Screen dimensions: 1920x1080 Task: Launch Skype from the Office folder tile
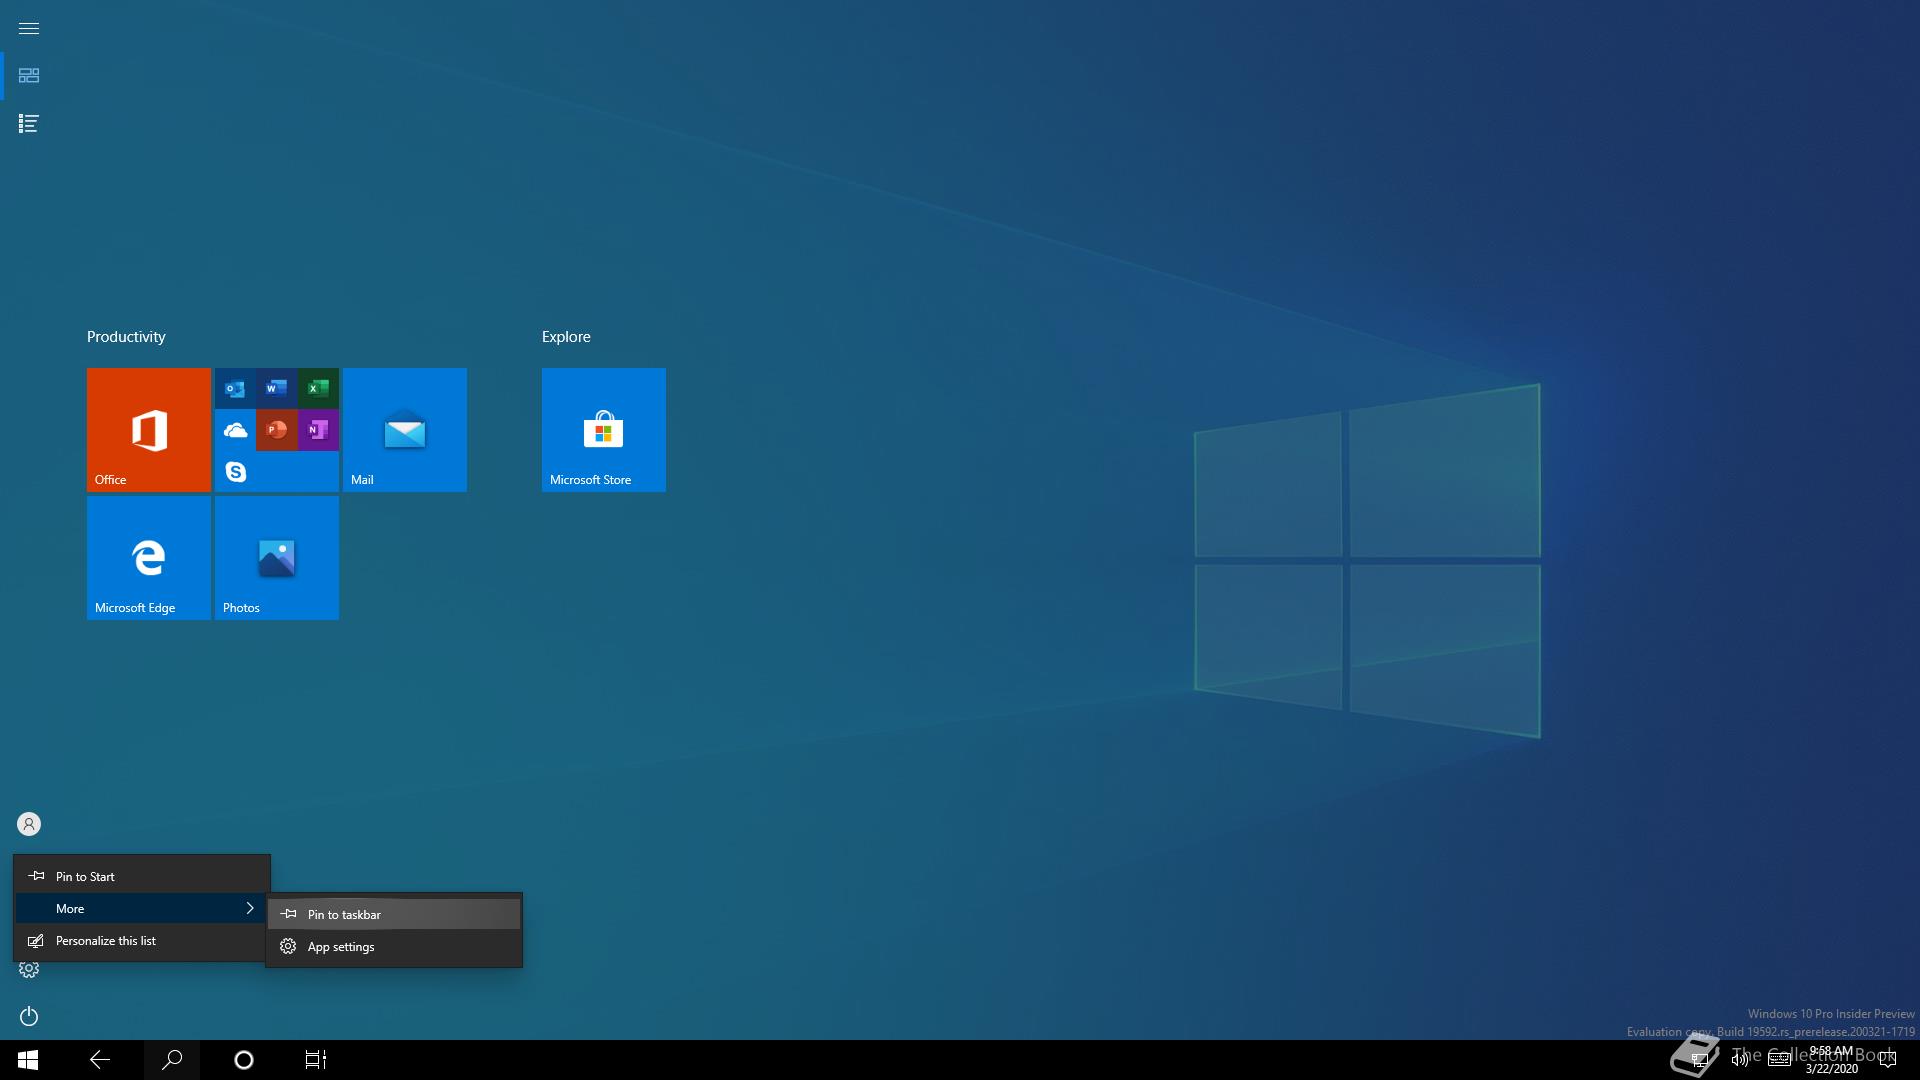235,471
